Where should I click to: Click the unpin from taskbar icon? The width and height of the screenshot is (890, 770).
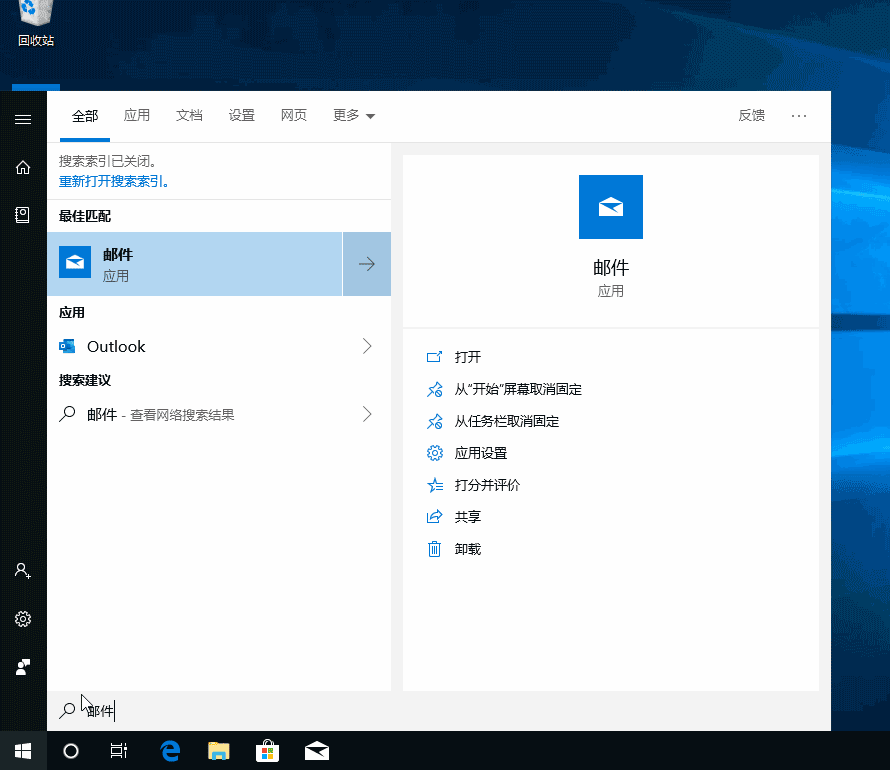click(x=435, y=421)
